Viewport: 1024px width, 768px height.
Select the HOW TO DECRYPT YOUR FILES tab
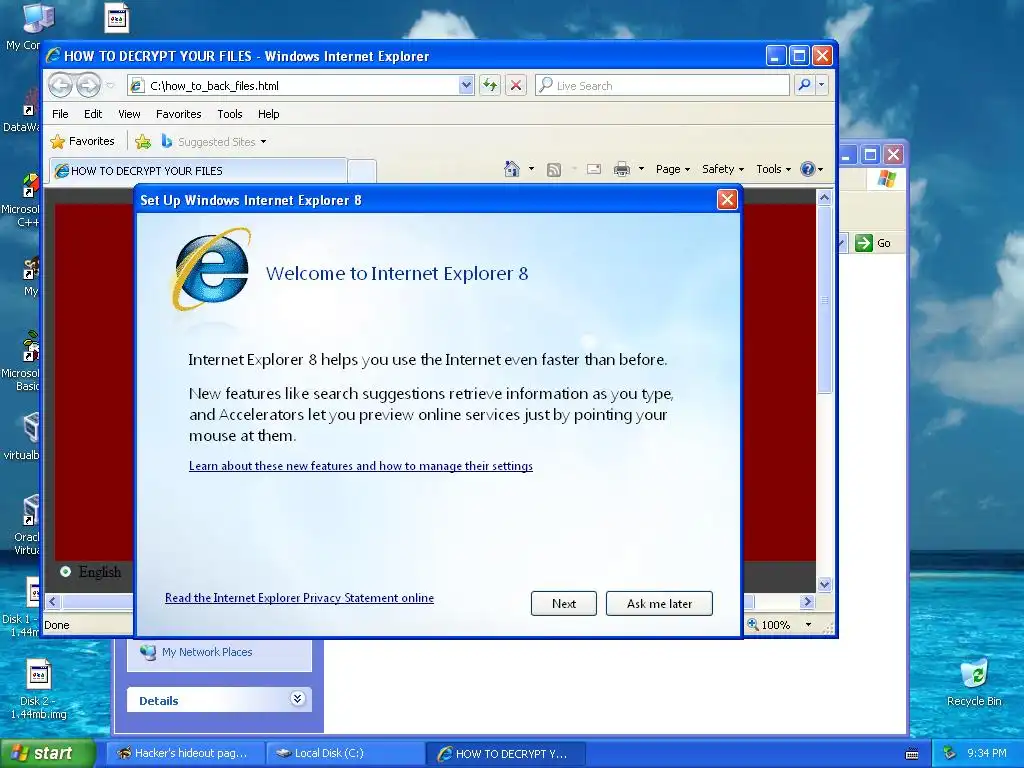click(x=199, y=170)
